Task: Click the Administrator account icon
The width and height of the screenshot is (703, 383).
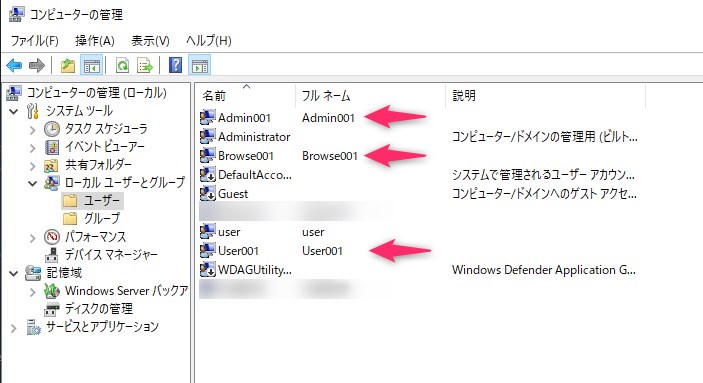Action: coord(207,136)
